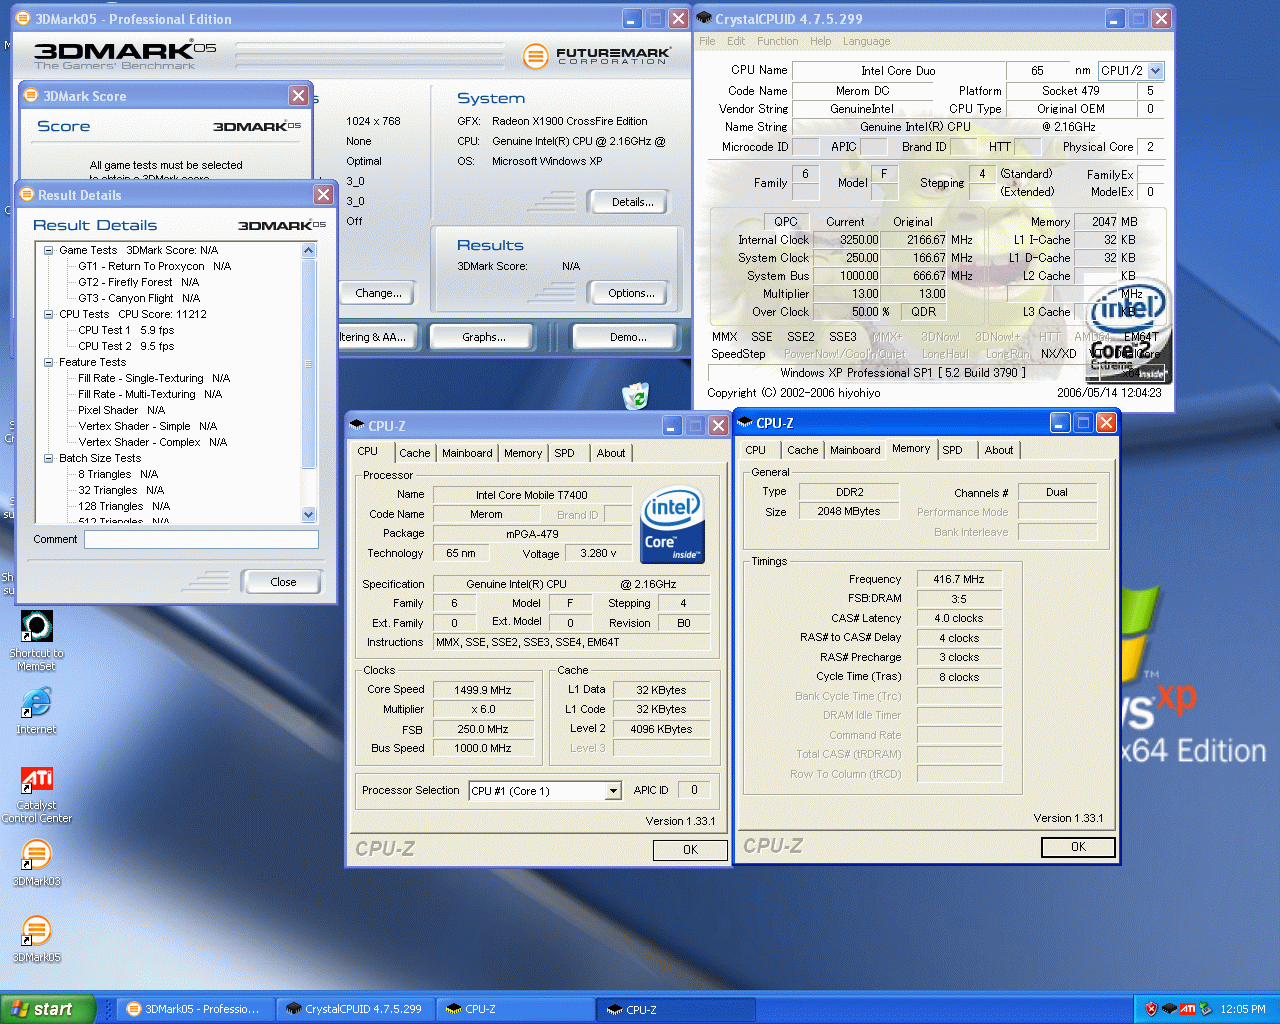The image size is (1280, 1024).
Task: Click the Futuremark orange logo icon
Action: pos(536,56)
